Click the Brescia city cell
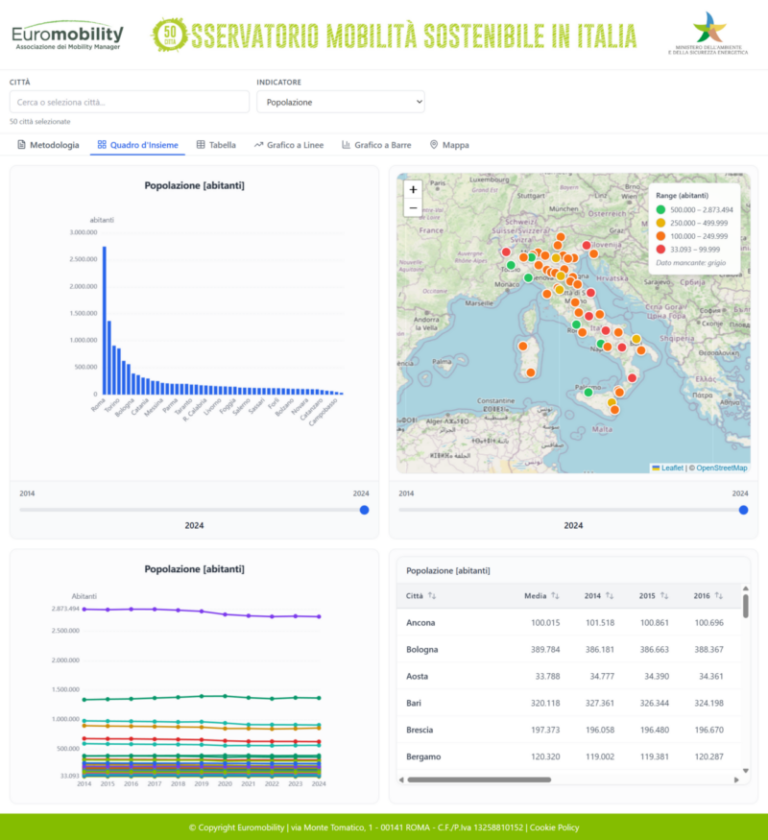This screenshot has width=768, height=840. pyautogui.click(x=419, y=730)
